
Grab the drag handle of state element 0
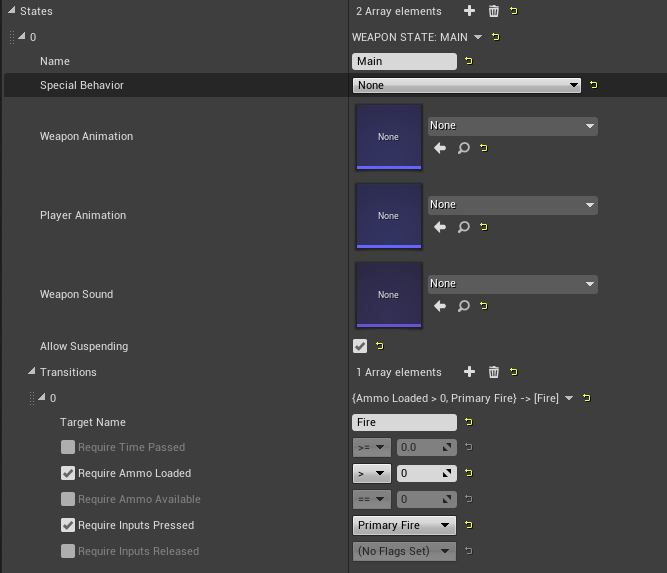pyautogui.click(x=12, y=37)
